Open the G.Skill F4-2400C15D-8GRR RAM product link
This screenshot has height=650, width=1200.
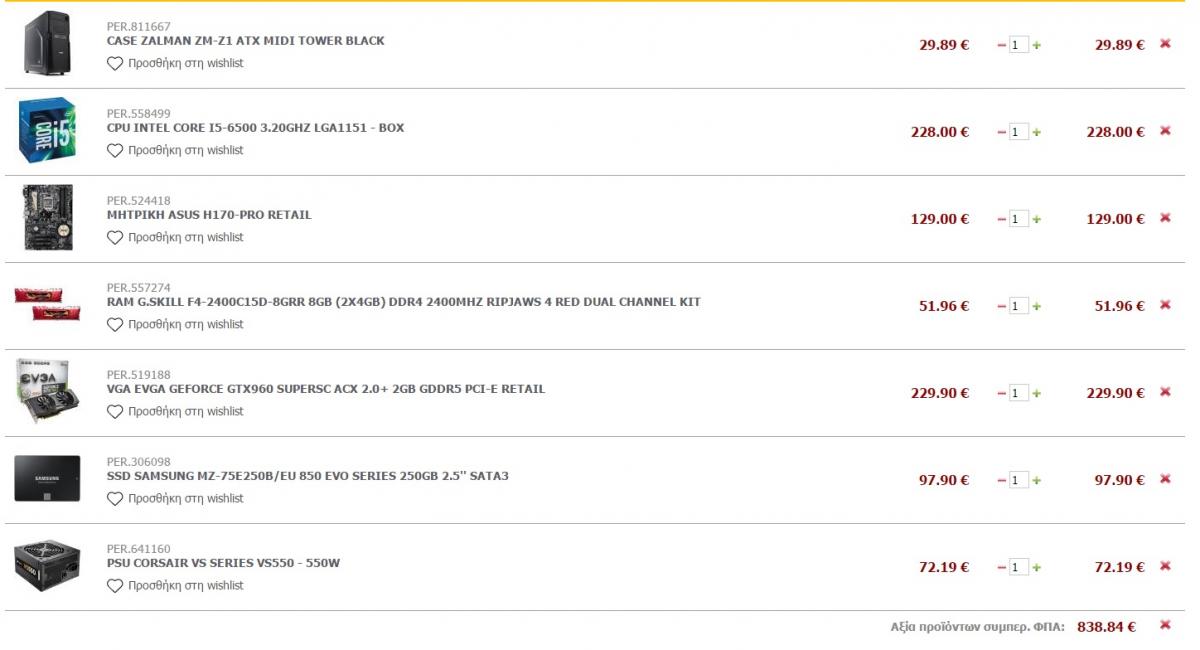pyautogui.click(x=404, y=302)
